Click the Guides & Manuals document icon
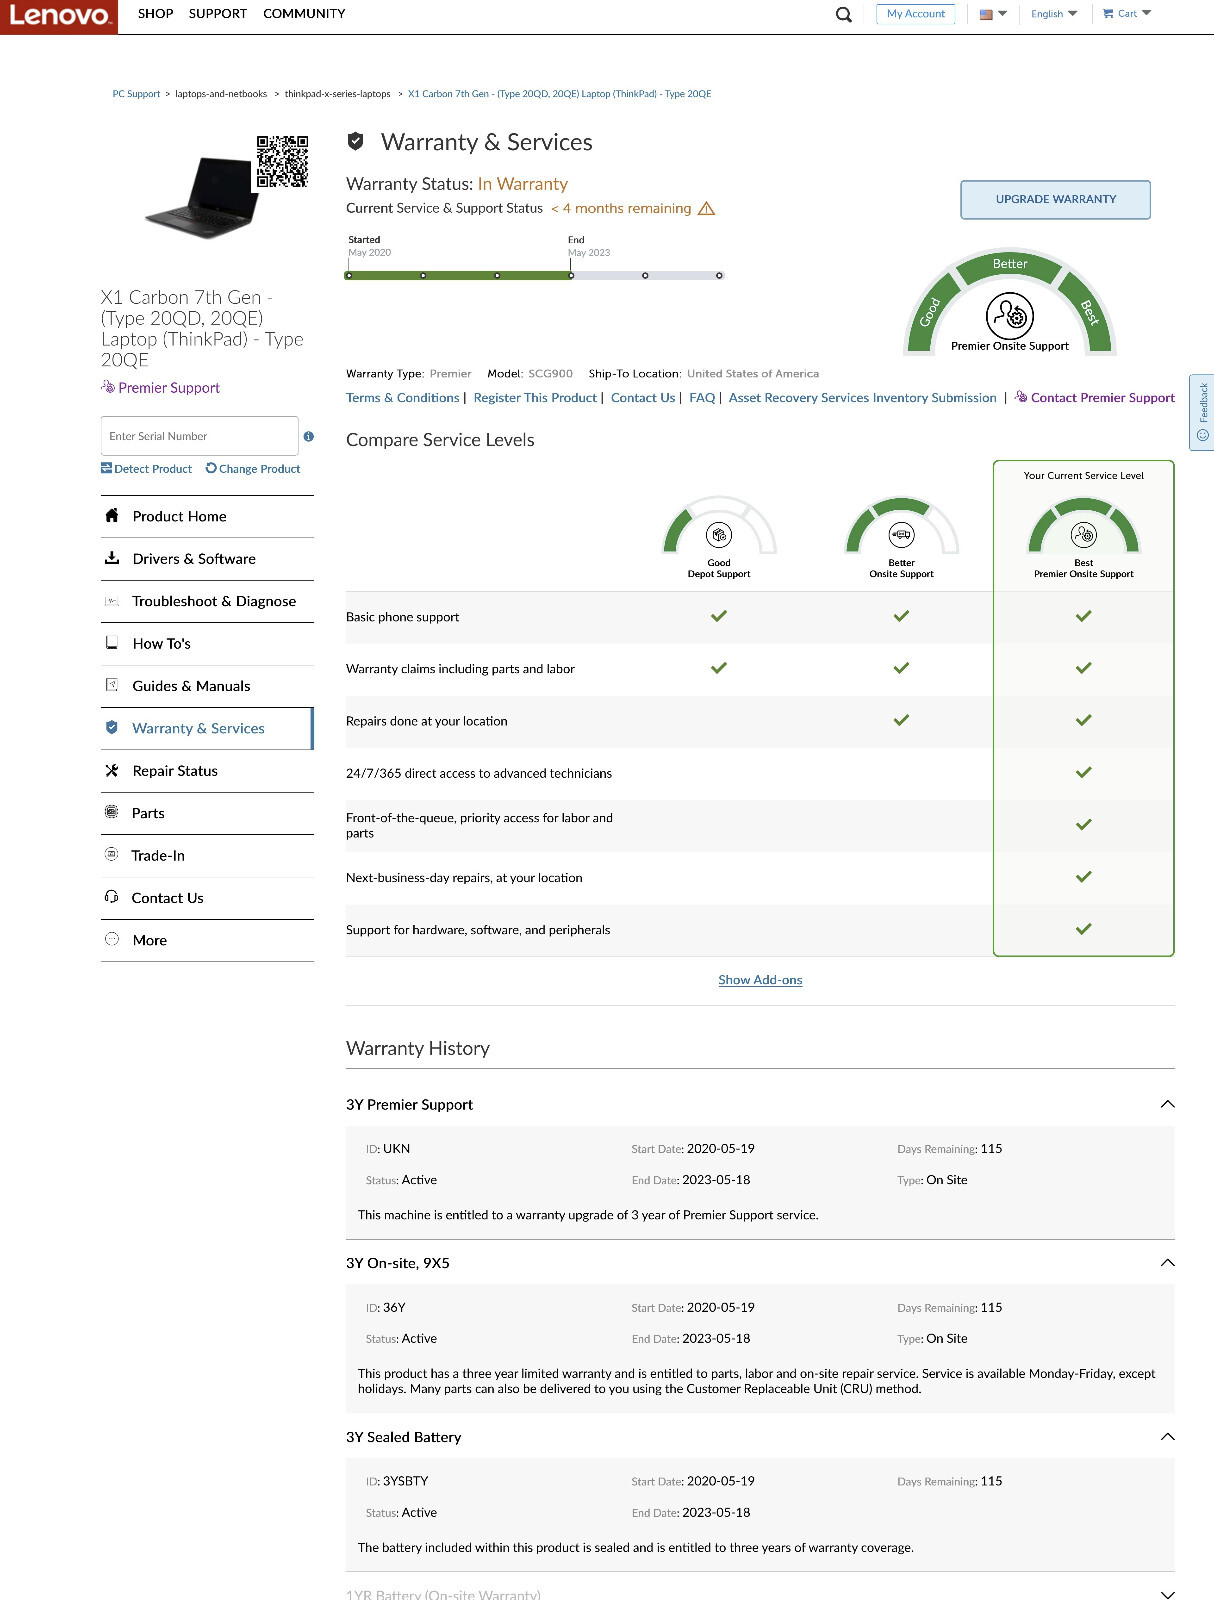Viewport: 1214px width, 1600px height. coord(112,685)
